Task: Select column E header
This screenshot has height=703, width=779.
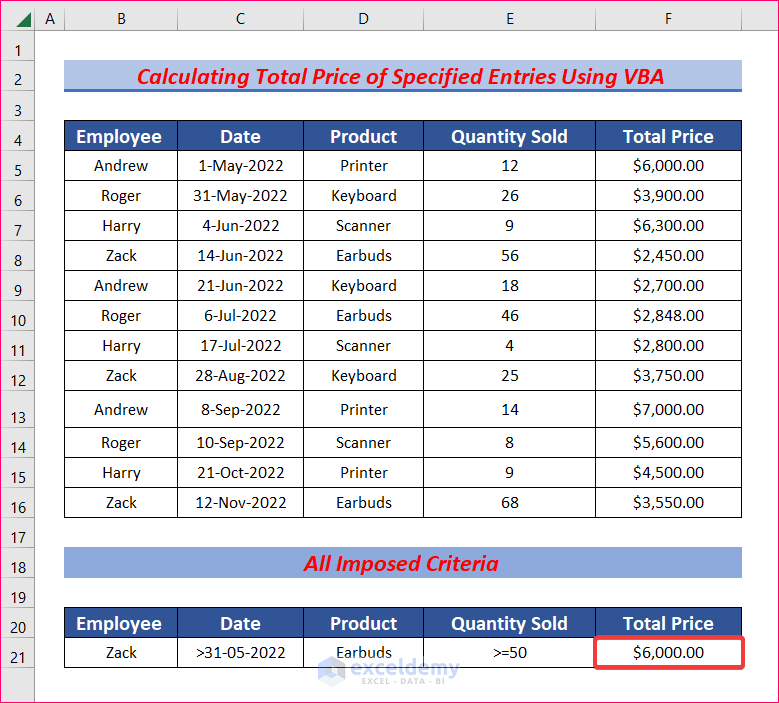Action: pos(509,19)
